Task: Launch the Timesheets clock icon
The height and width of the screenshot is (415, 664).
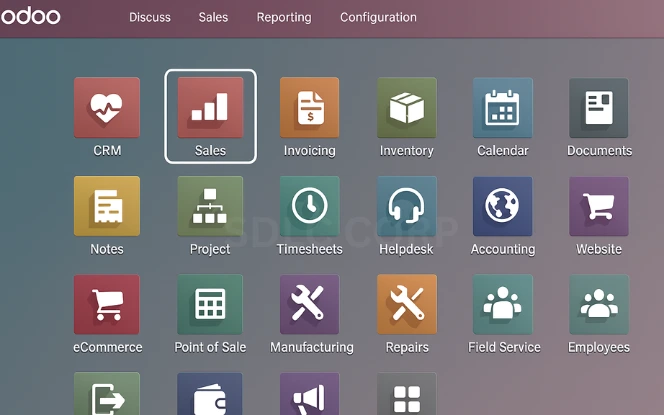Action: click(x=310, y=206)
